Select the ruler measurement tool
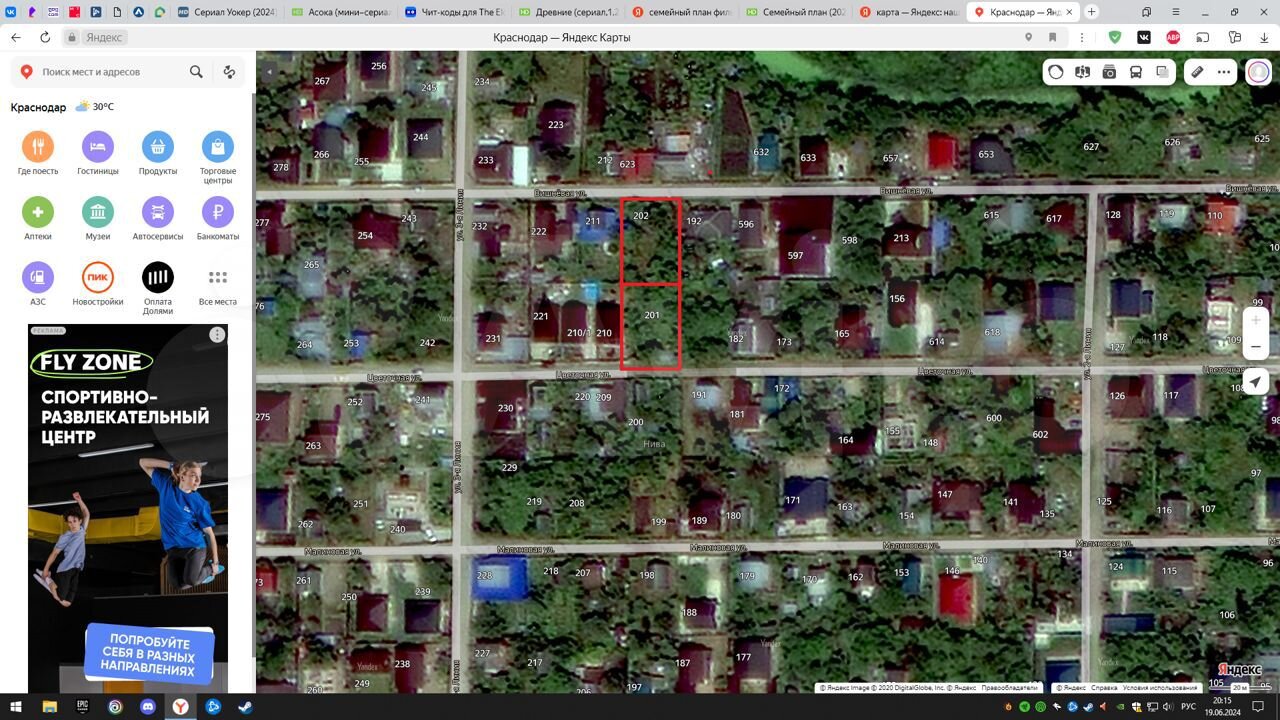1280x720 pixels. (1197, 72)
